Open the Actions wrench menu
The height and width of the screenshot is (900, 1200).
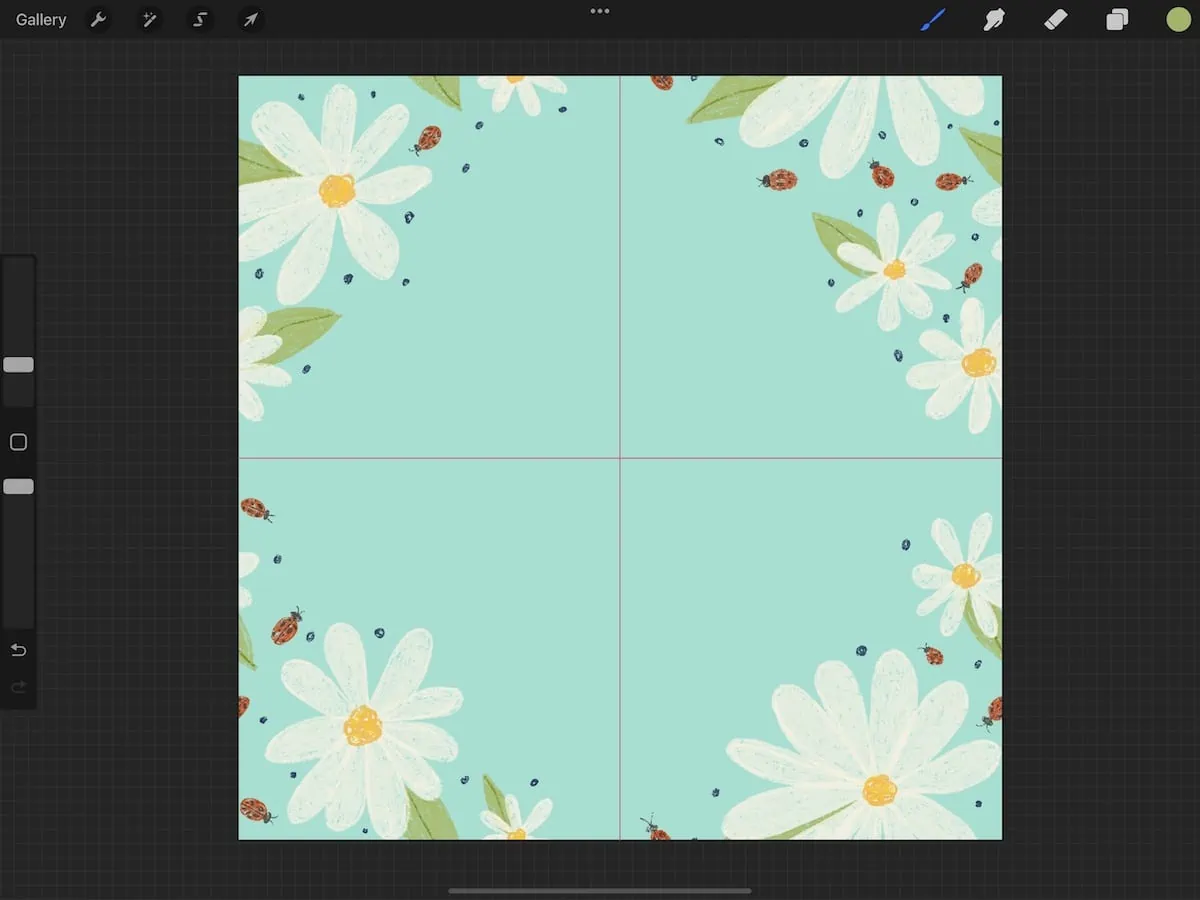point(98,20)
